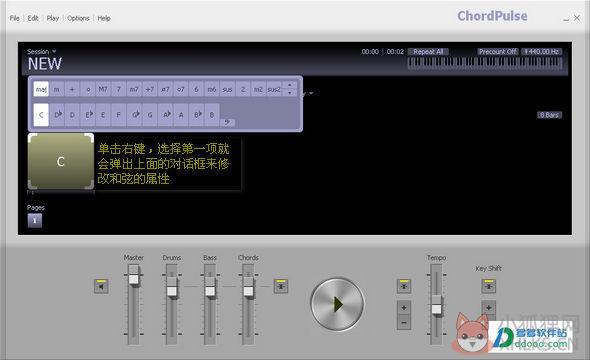
Task: Adjust the Bass volume slider
Action: coord(210,291)
